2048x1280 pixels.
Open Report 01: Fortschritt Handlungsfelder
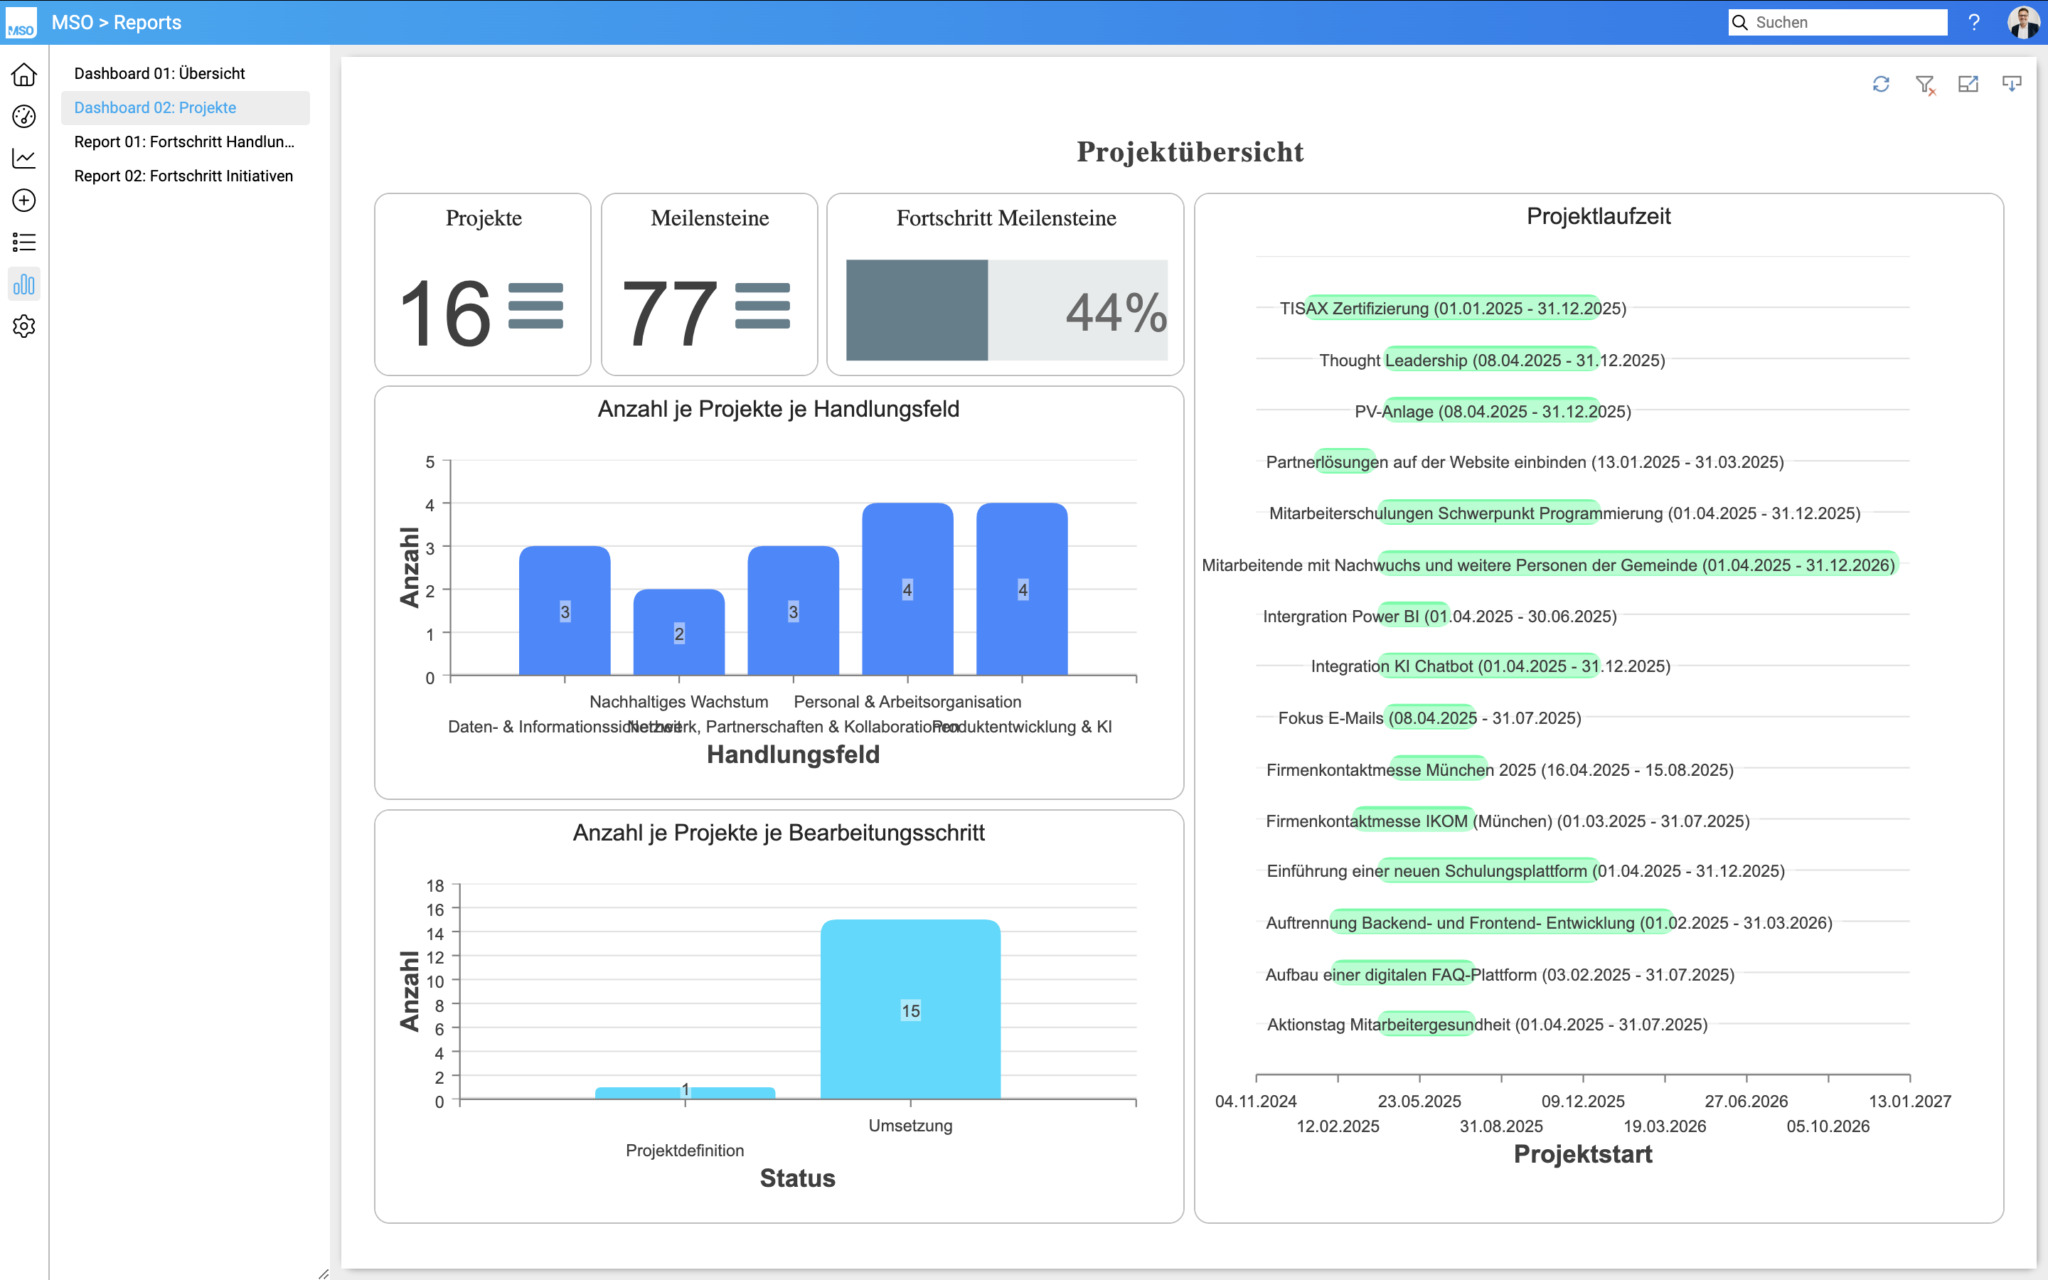pyautogui.click(x=184, y=142)
